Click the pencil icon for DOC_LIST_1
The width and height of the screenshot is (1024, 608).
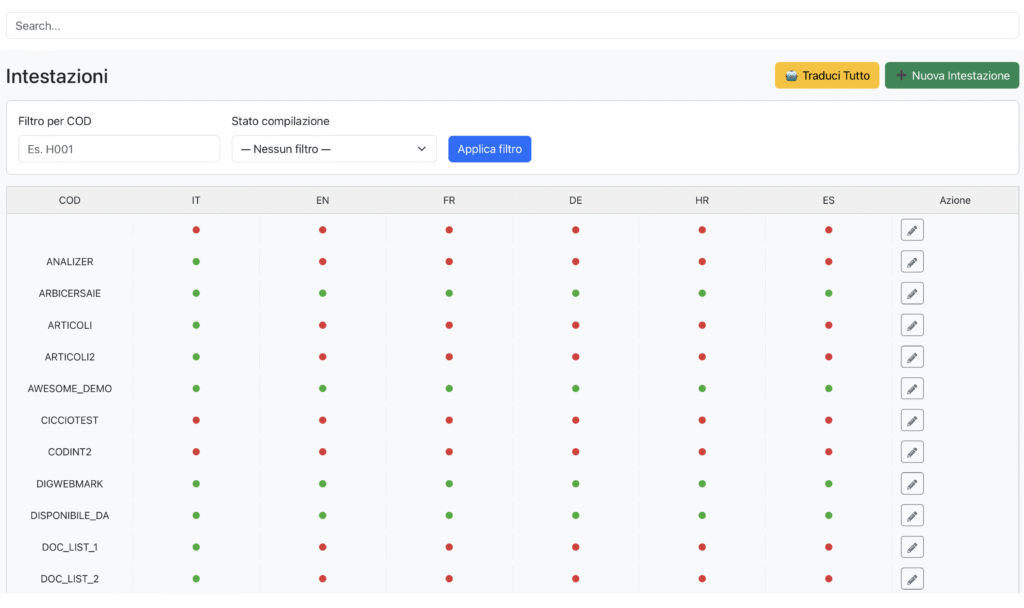coord(911,547)
